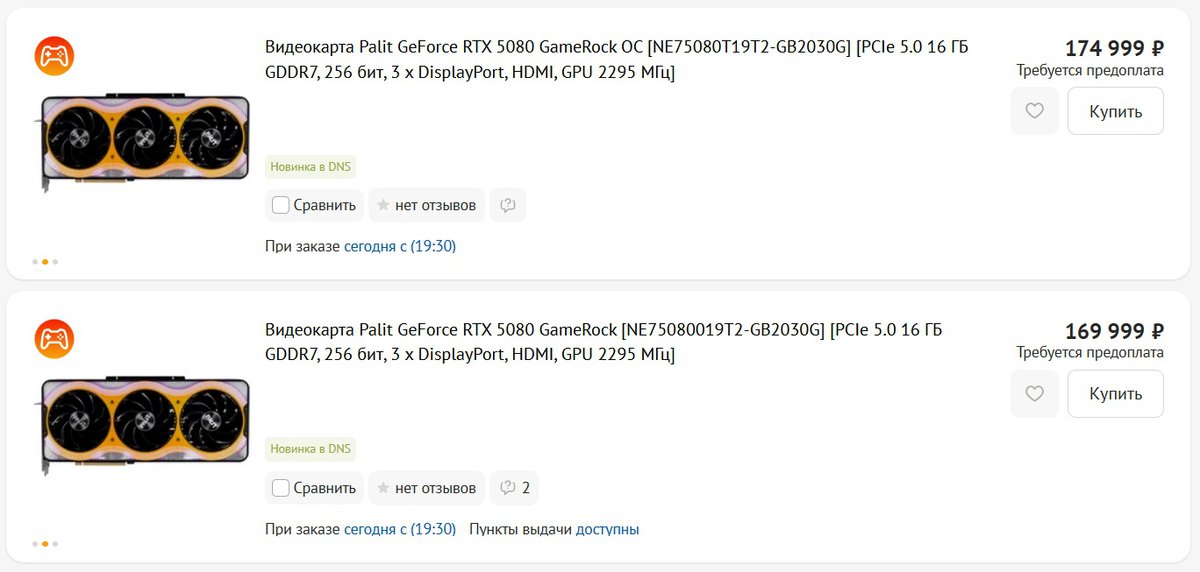Viewport: 1200px width, 572px height.
Task: Check 'Сравнить' for GameRock OC card
Action: 281,205
